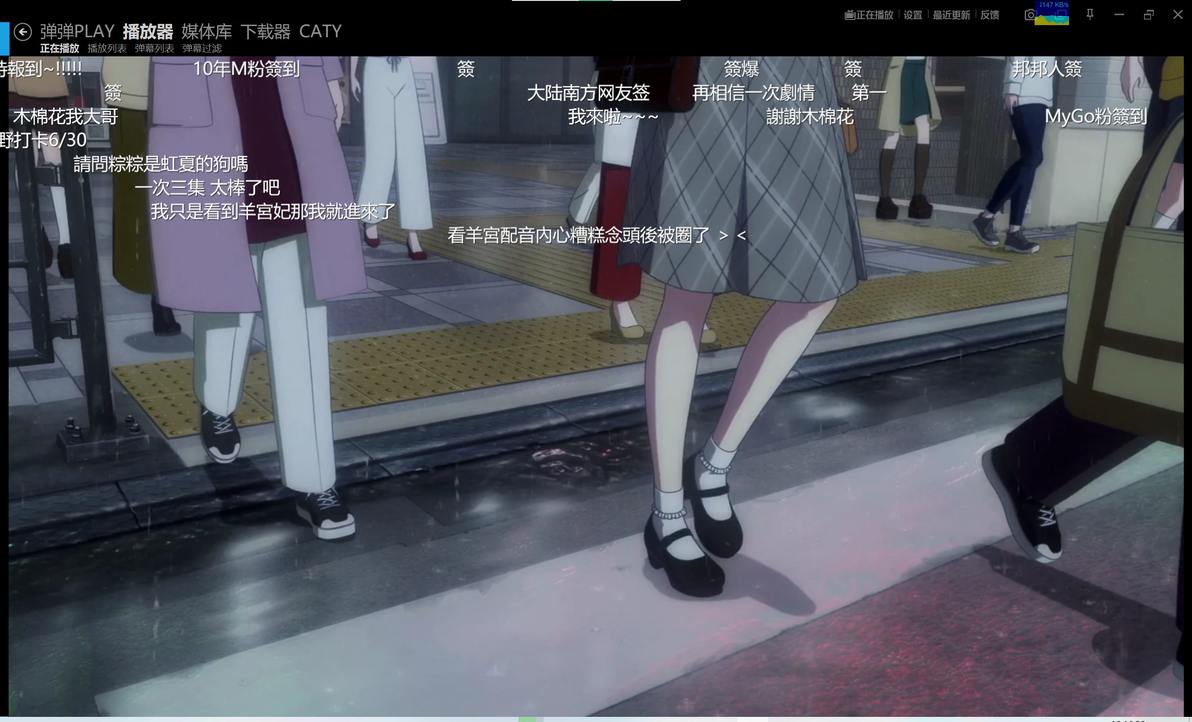Open the 媒体库 media library tab
This screenshot has height=722, width=1192.
coord(207,31)
